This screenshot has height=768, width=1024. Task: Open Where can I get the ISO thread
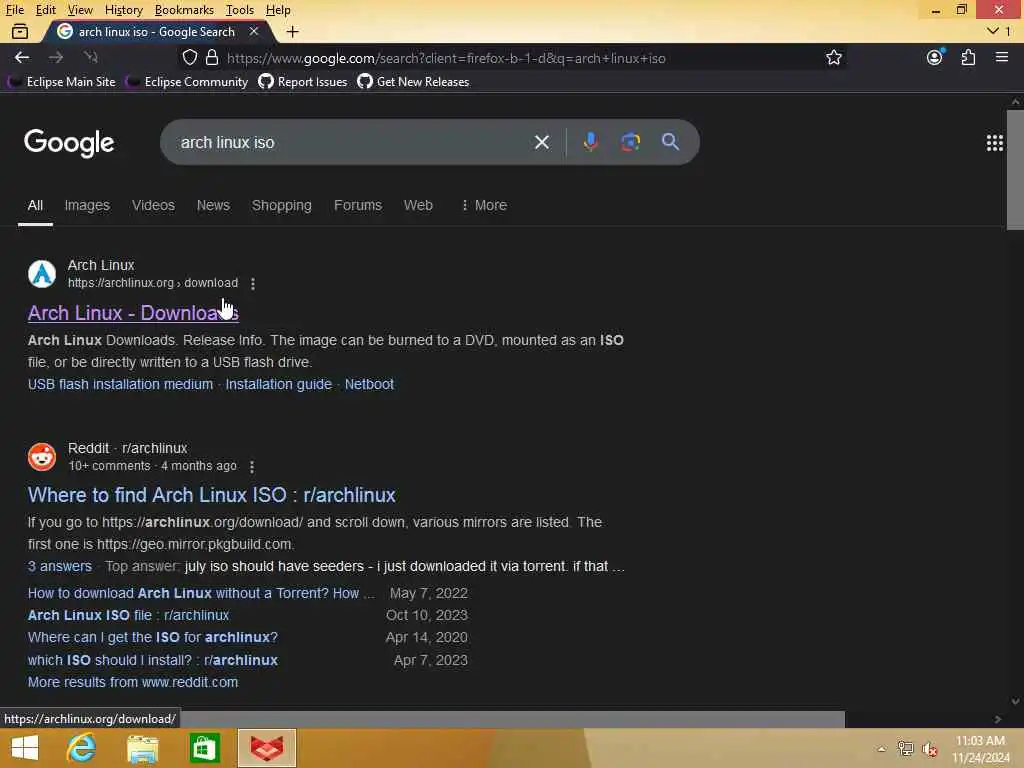pyautogui.click(x=152, y=637)
